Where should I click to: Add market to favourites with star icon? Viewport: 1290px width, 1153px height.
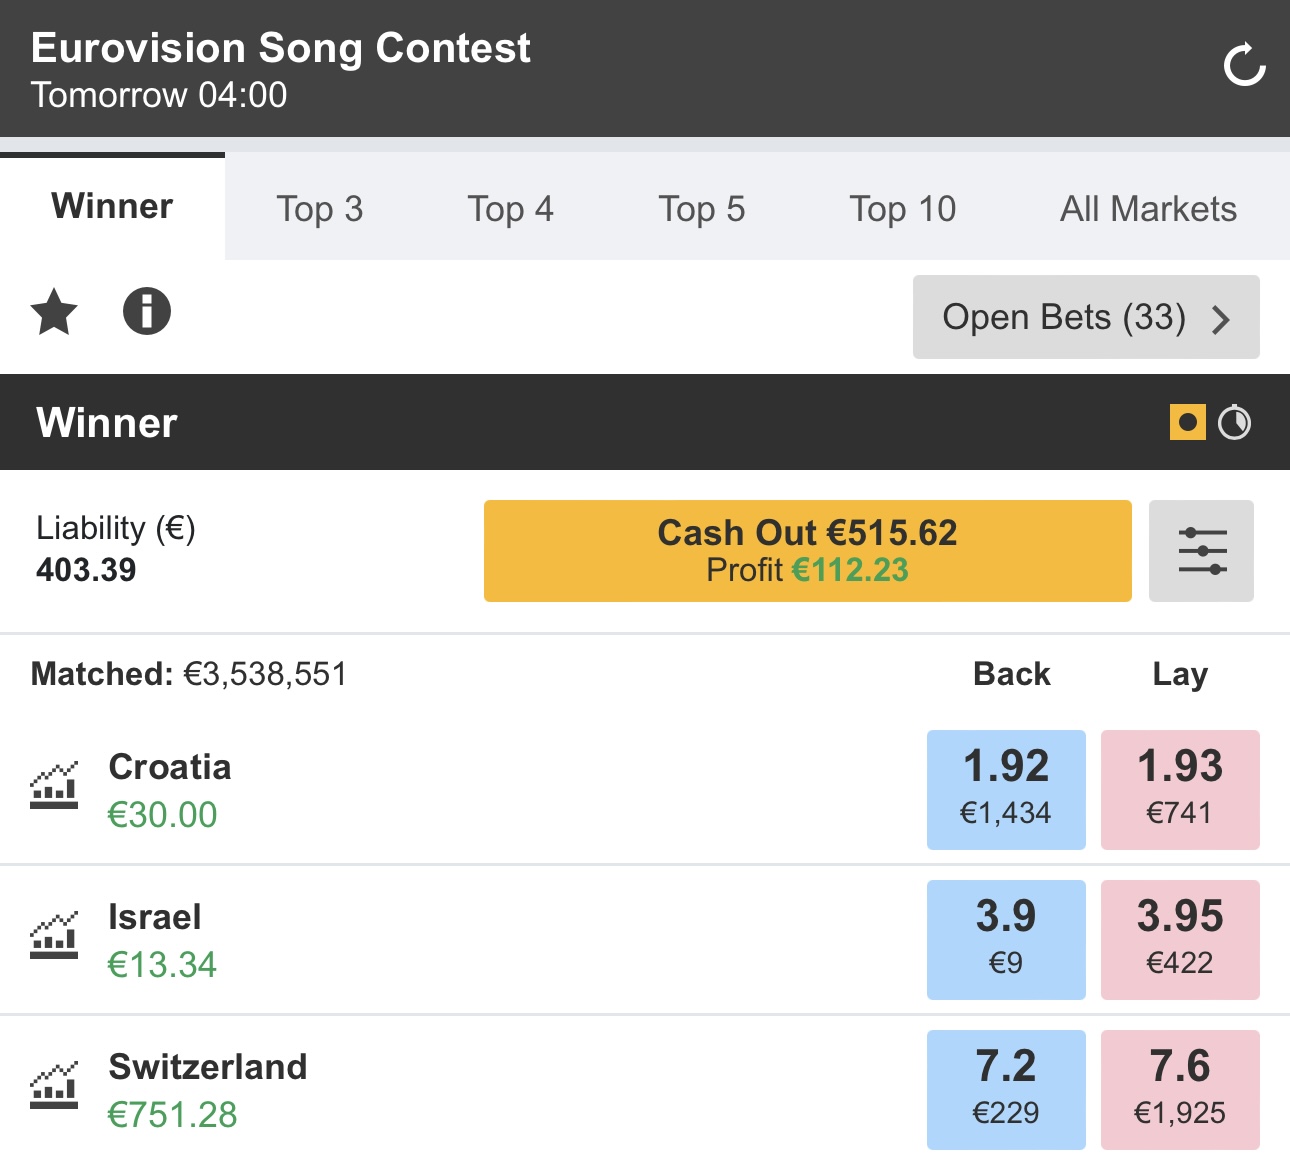[54, 311]
